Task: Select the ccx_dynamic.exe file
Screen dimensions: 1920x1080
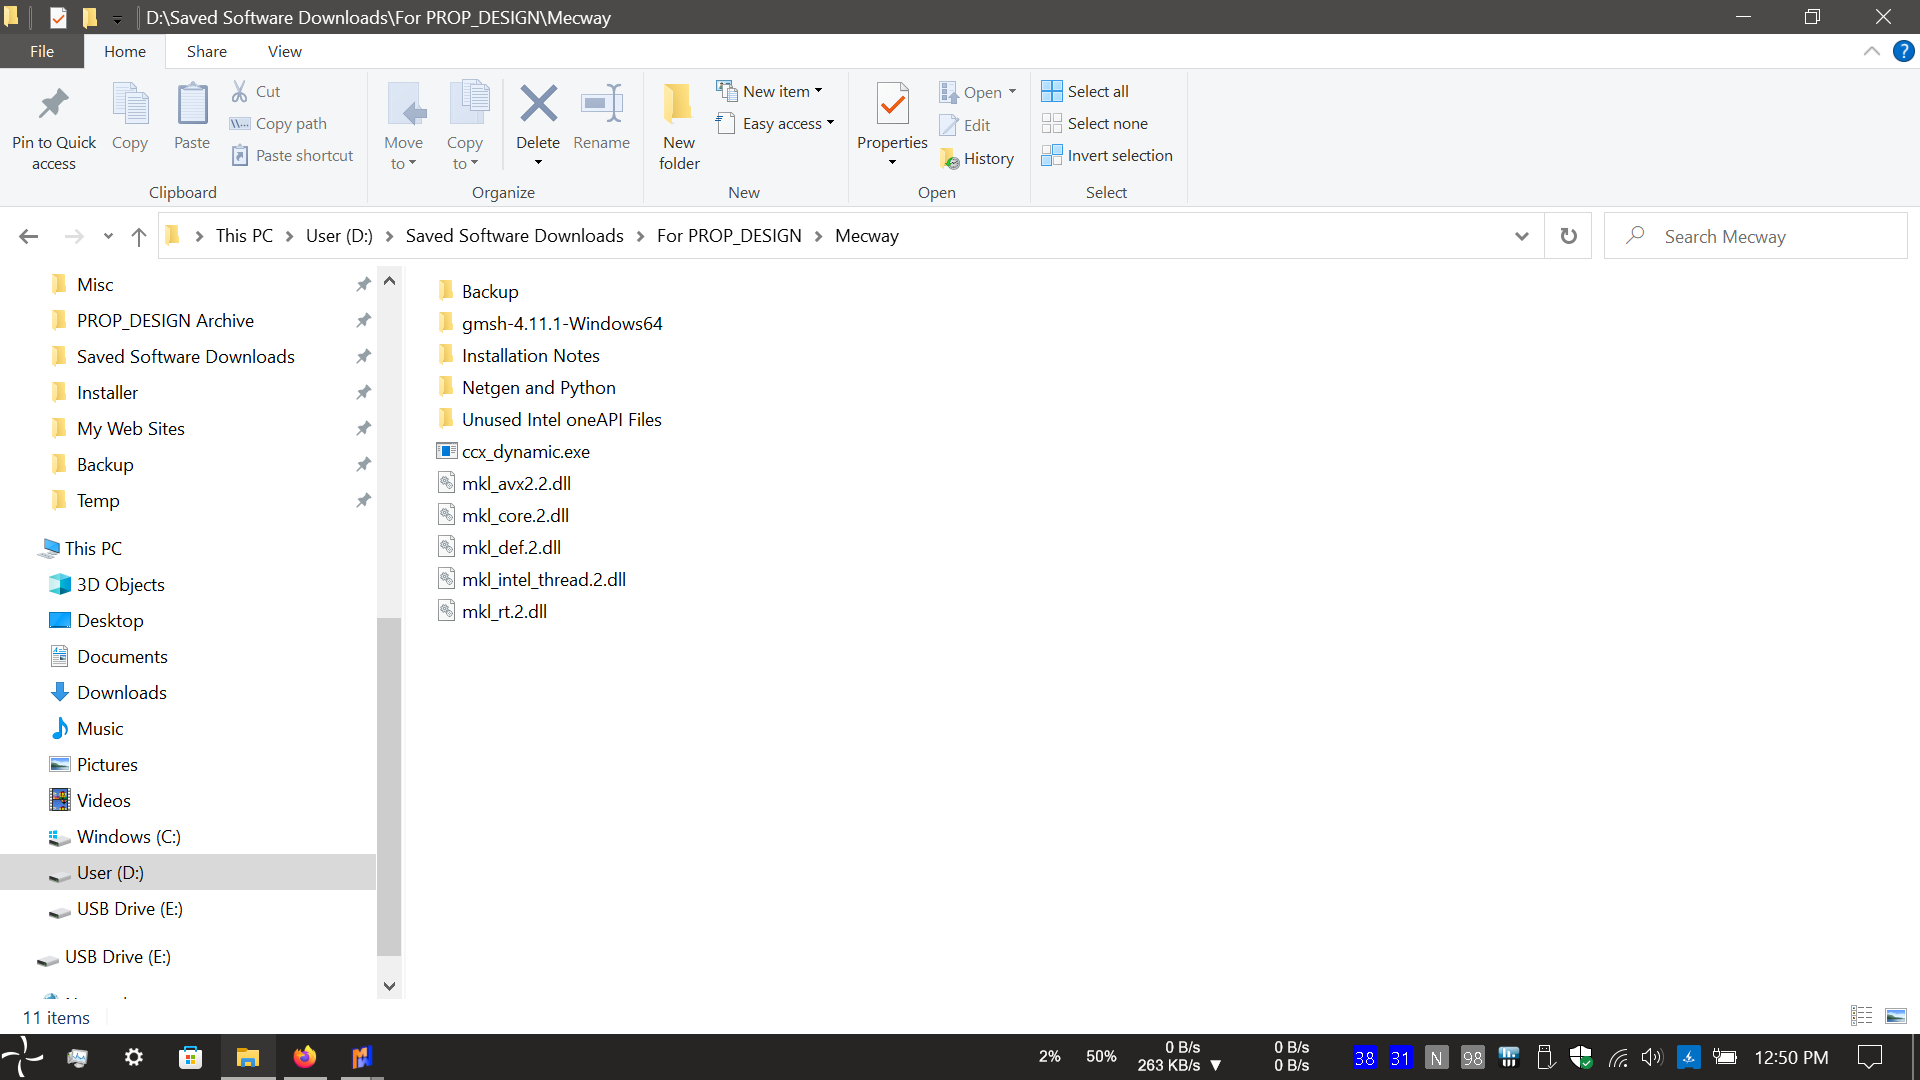Action: [x=513, y=451]
